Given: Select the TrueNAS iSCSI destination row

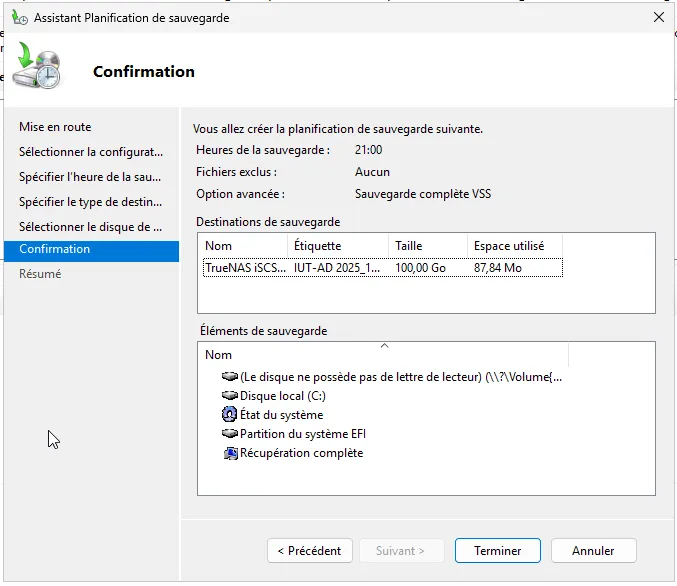Looking at the screenshot, I should click(380, 268).
